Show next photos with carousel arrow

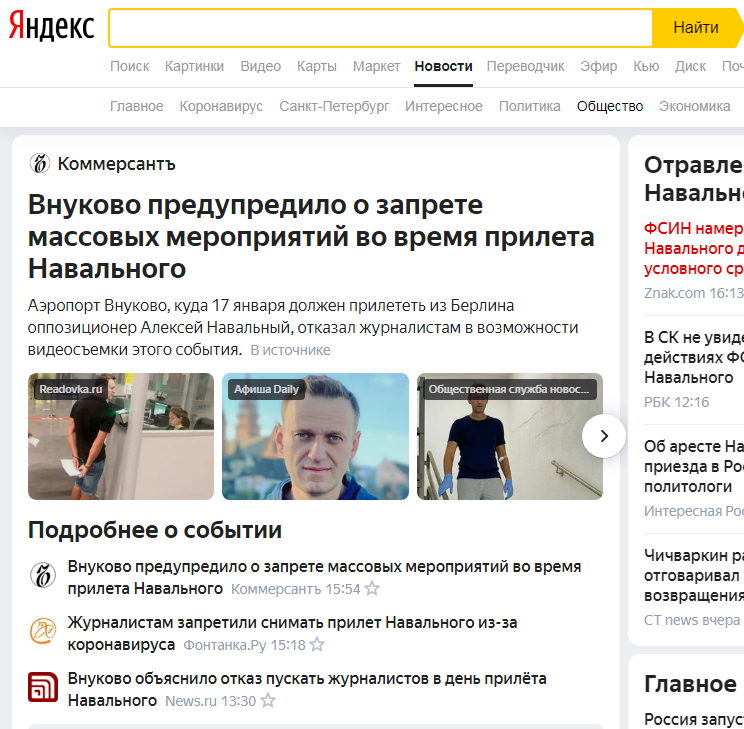[x=604, y=436]
